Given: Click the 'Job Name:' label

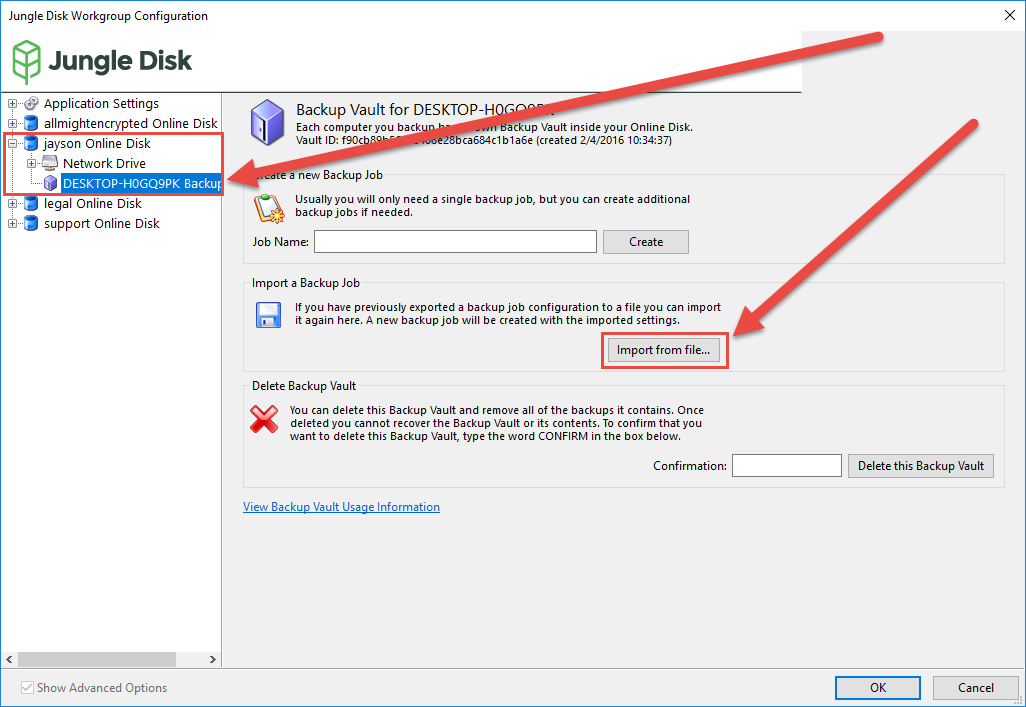Looking at the screenshot, I should pyautogui.click(x=281, y=242).
